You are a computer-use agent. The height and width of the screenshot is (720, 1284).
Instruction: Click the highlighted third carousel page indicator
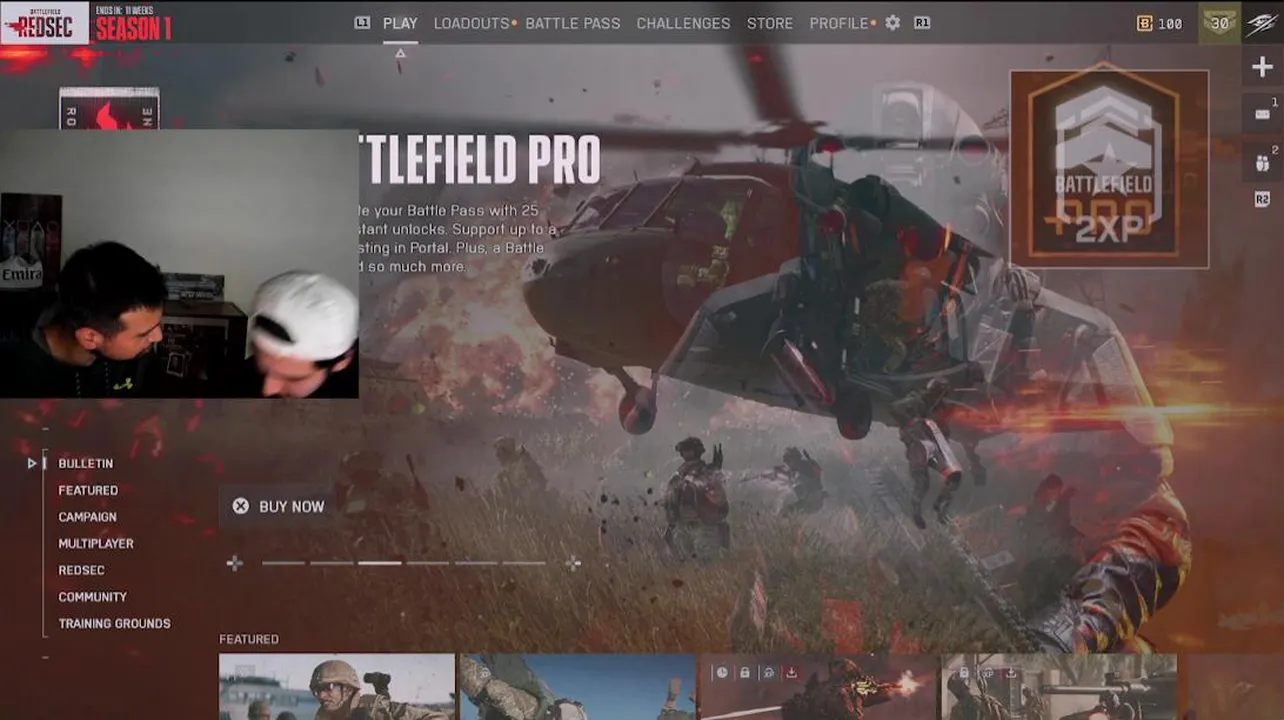380,563
